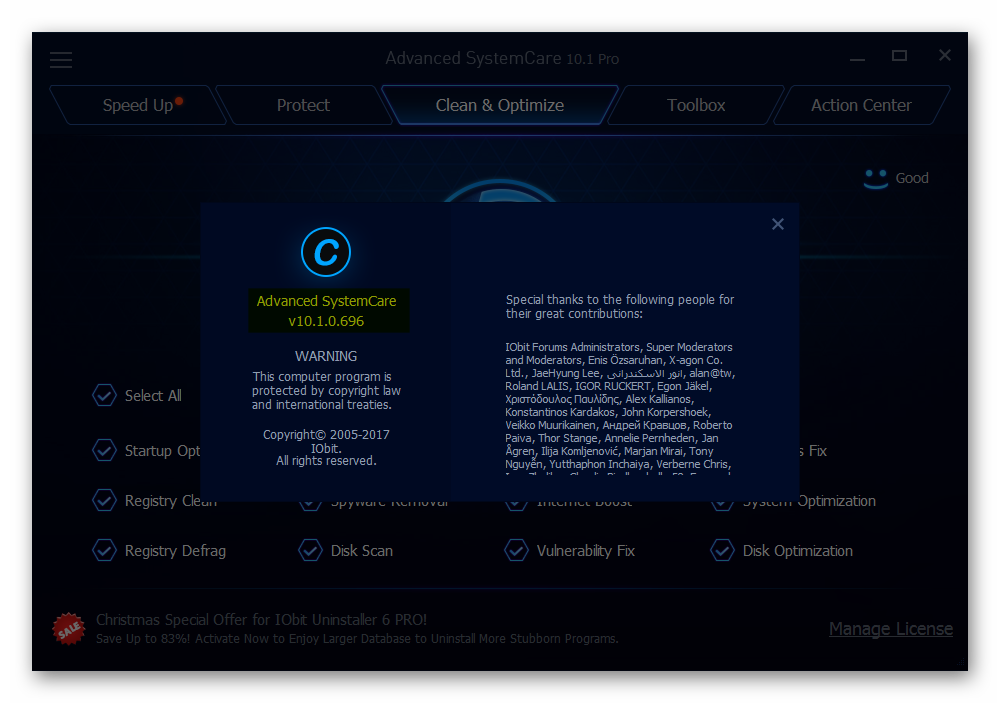Screen dimensions: 1000x703
Task: Close the Advanced SystemCare main window
Action: click(945, 56)
